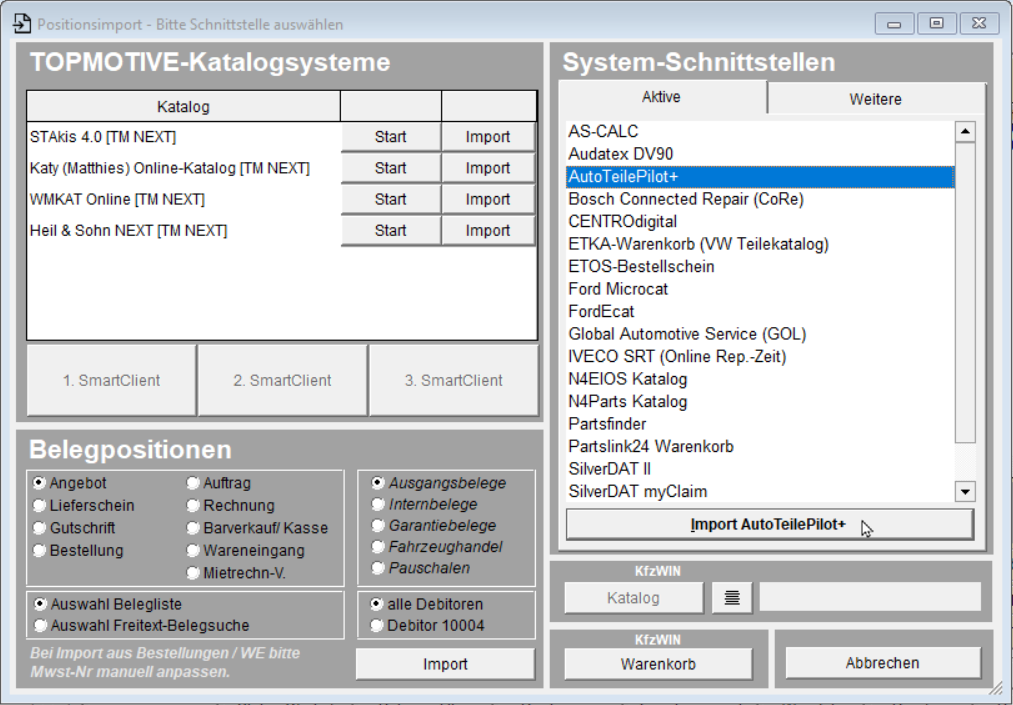This screenshot has height=705, width=1013.
Task: Choose the Mietrechn-V. option
Action: pyautogui.click(x=193, y=573)
